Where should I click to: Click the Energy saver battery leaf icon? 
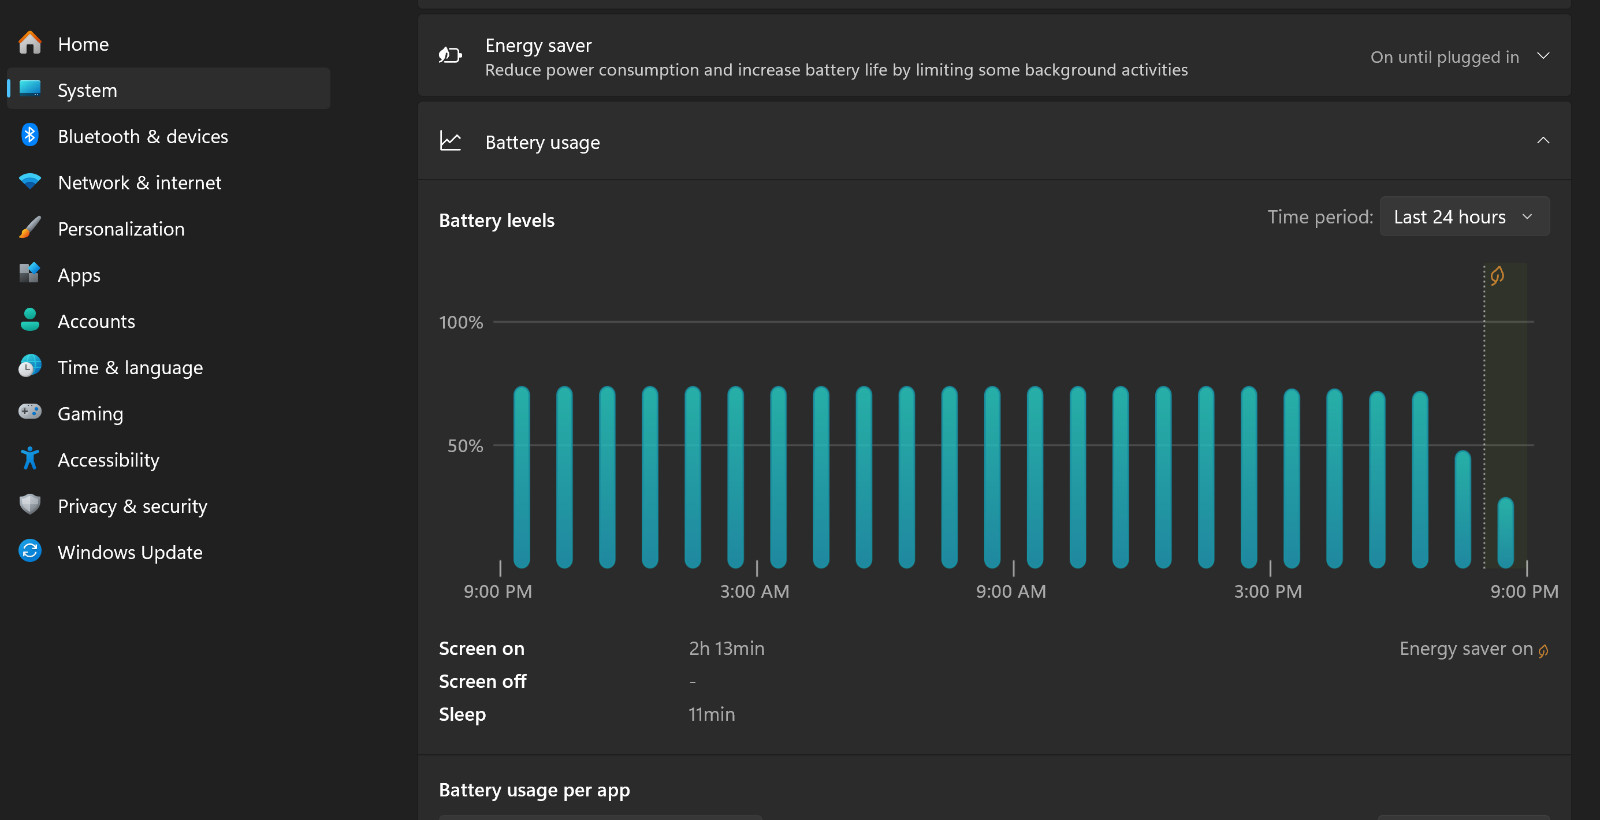[450, 55]
